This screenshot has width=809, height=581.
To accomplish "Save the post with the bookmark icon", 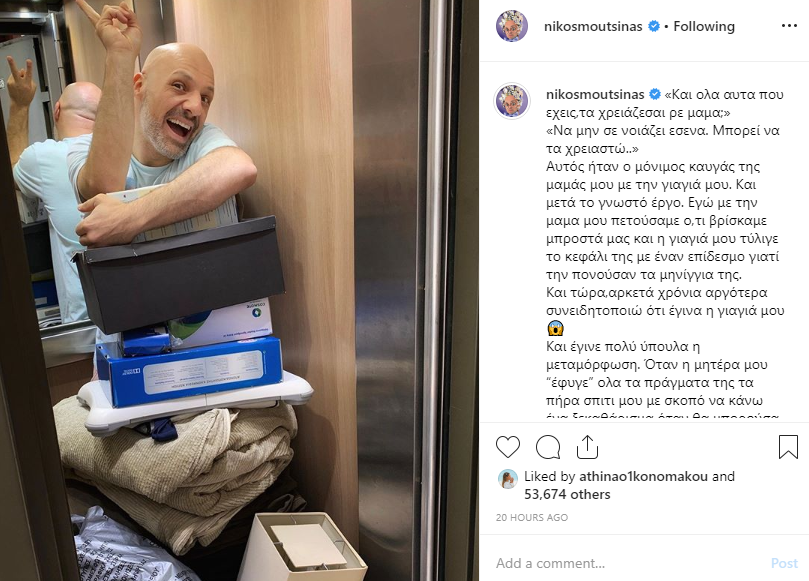I will (788, 447).
